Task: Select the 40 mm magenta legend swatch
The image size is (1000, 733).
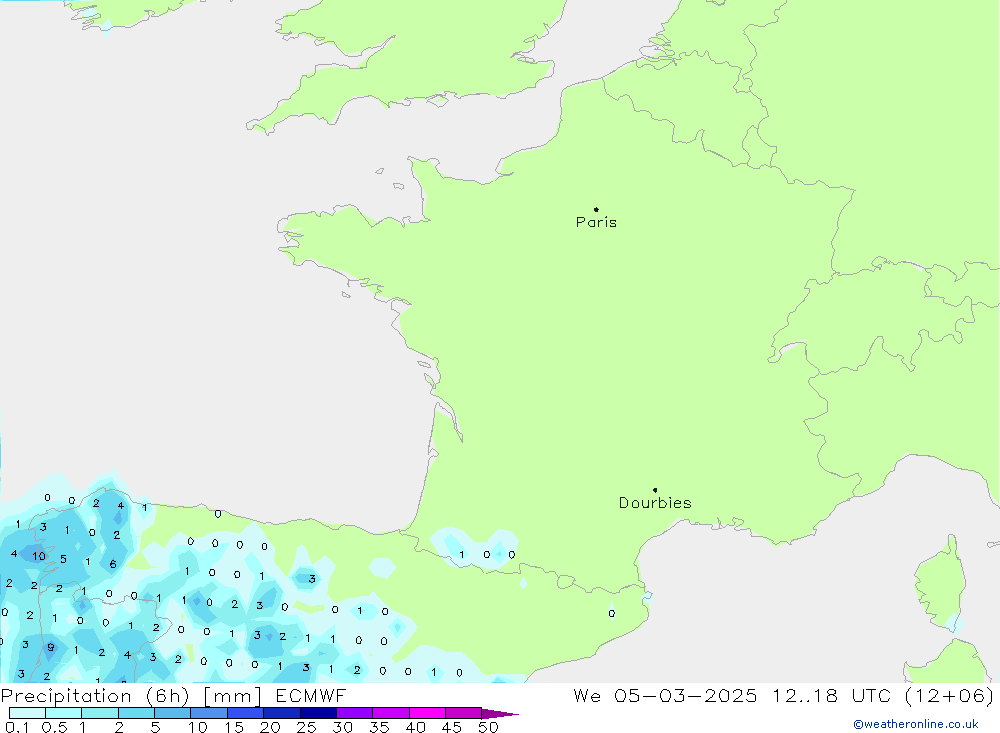Action: (427, 713)
